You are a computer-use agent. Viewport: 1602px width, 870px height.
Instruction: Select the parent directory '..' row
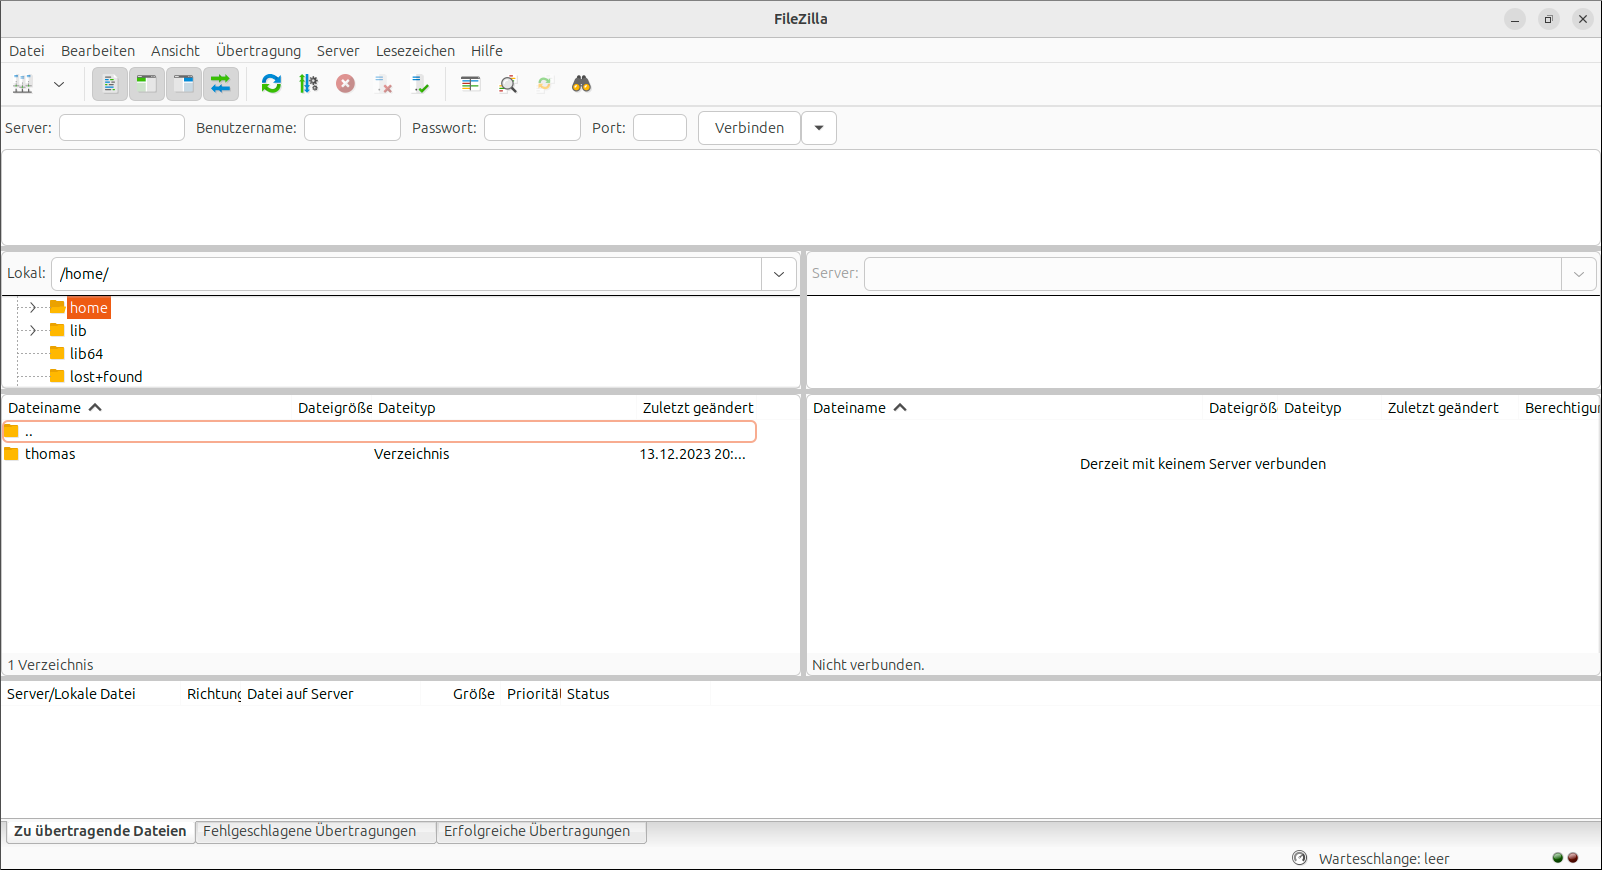[379, 431]
